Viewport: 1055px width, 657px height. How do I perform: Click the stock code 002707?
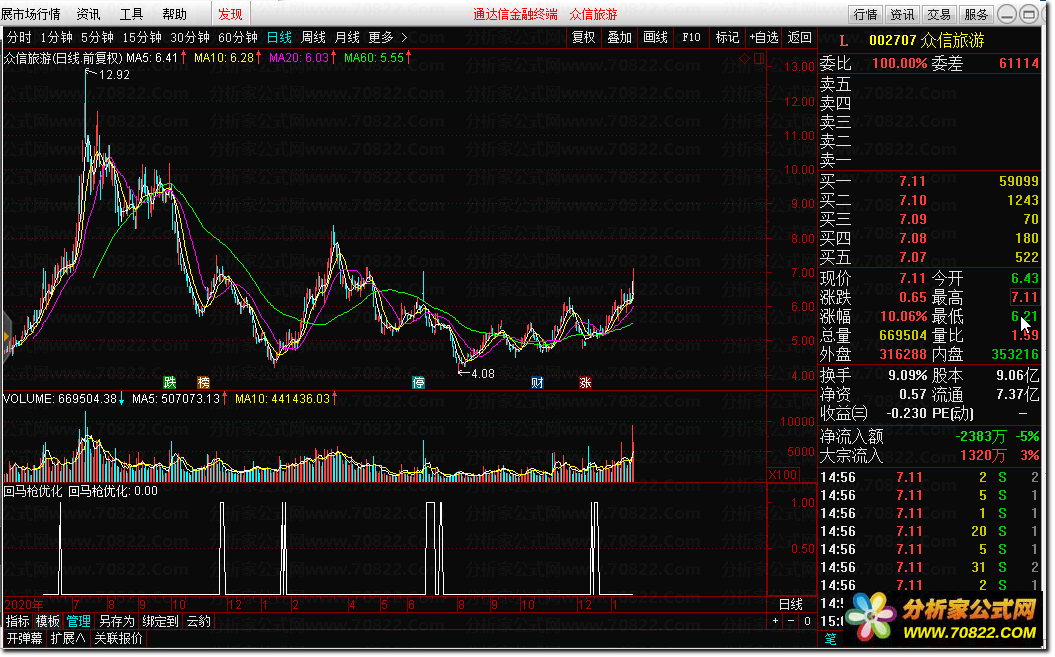(x=892, y=40)
